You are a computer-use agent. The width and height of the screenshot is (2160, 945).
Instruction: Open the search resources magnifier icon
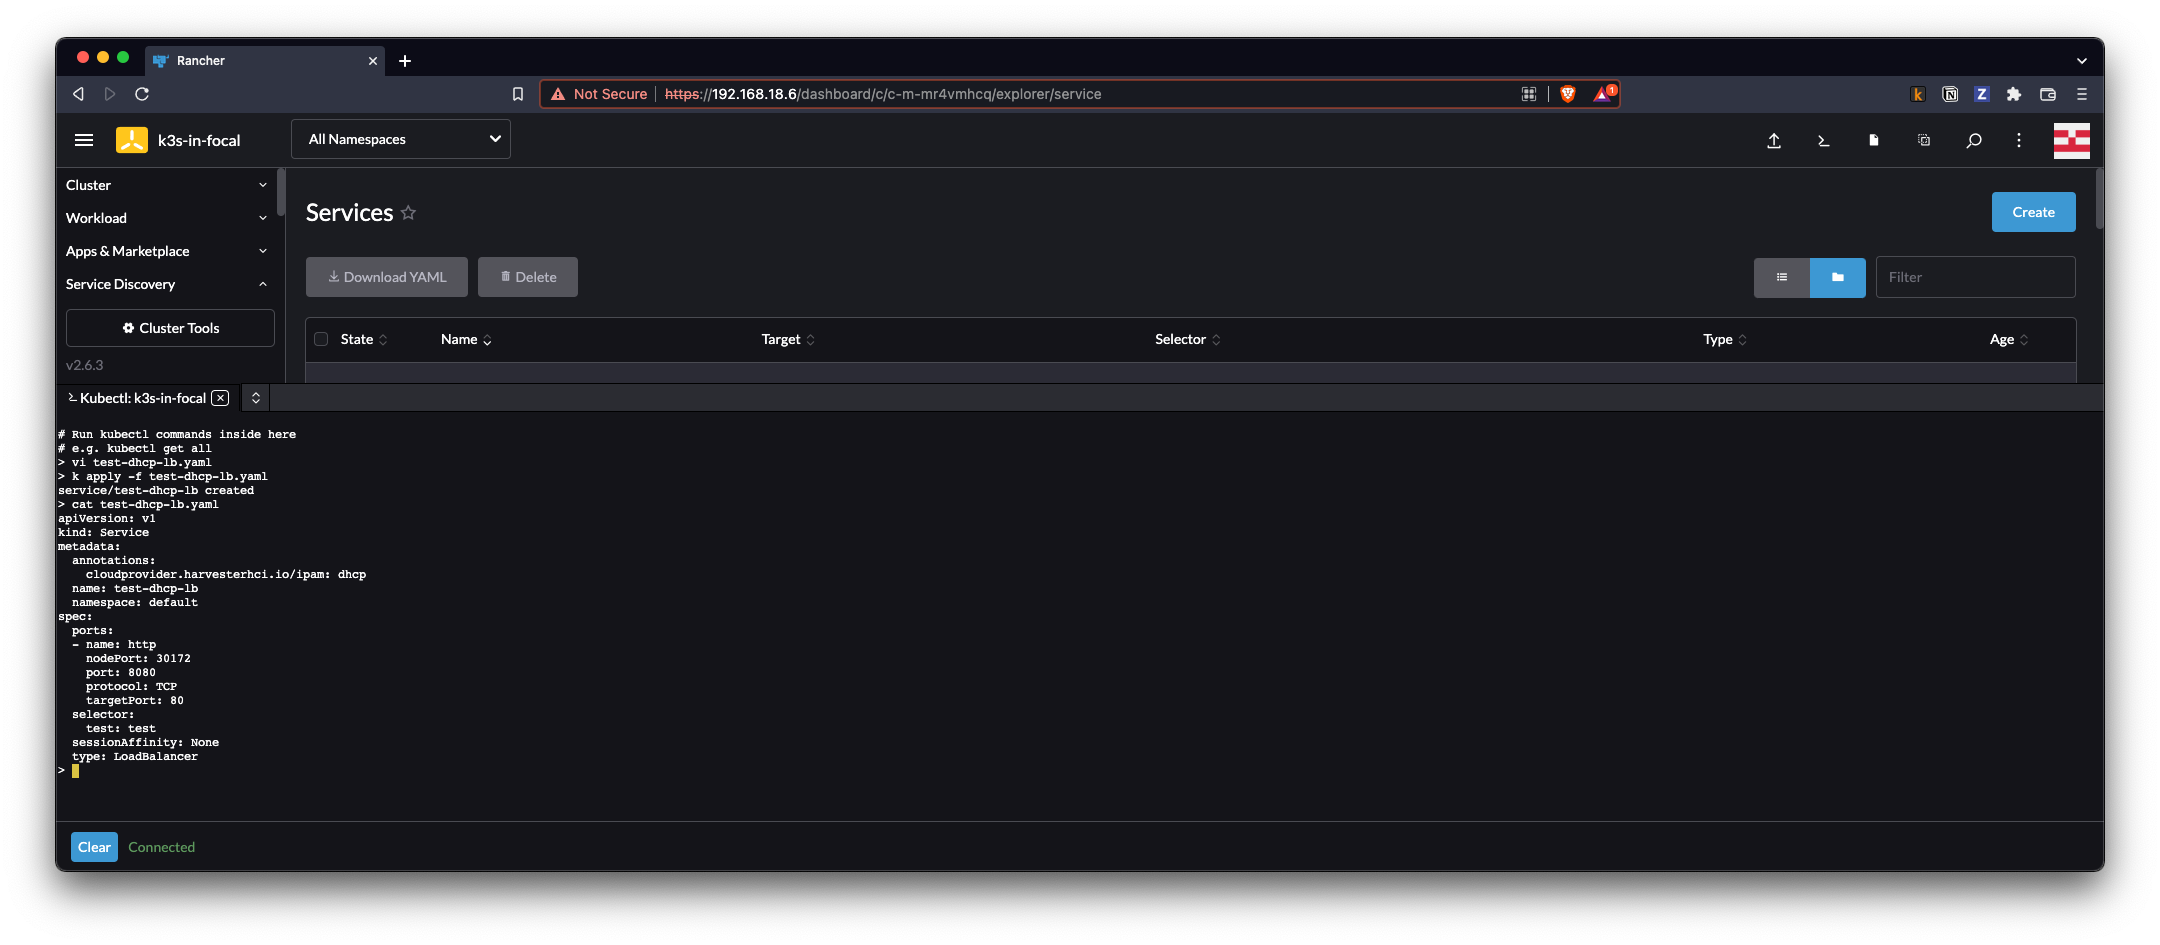tap(1974, 141)
